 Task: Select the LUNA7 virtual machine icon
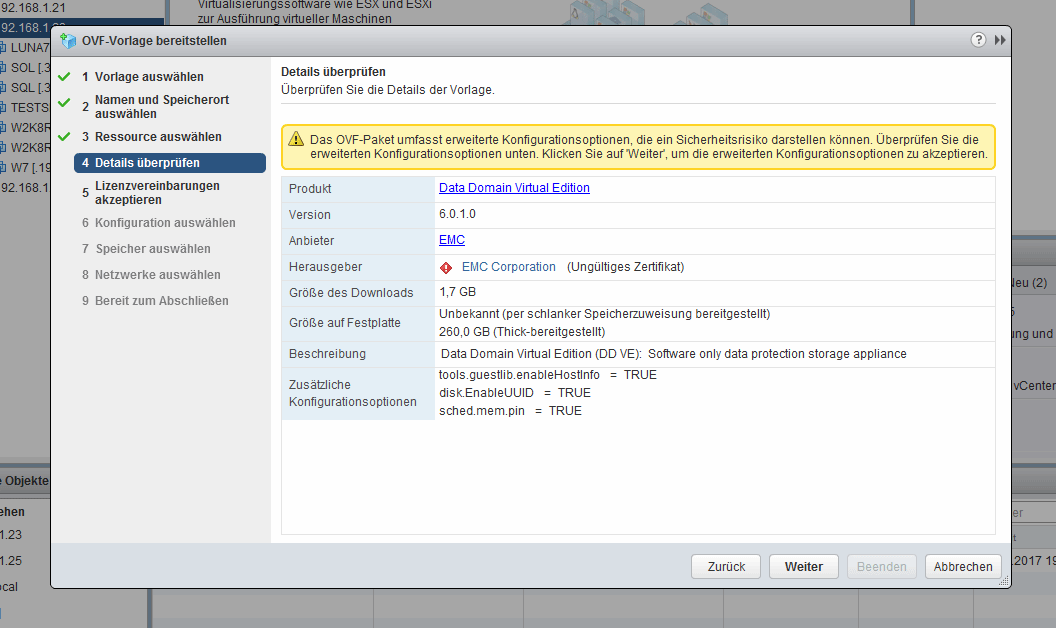pos(3,47)
